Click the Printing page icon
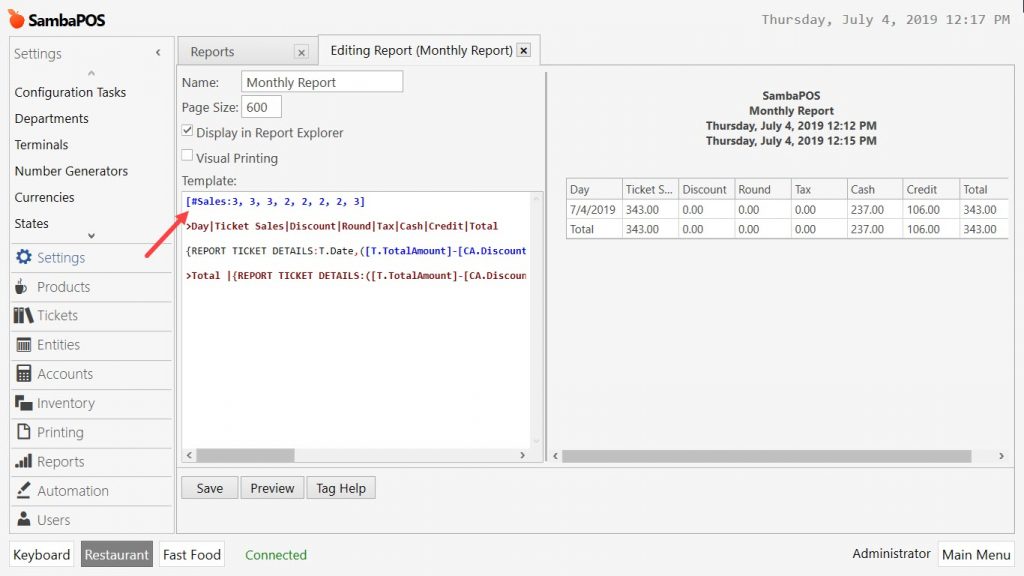Image resolution: width=1024 pixels, height=576 pixels. (24, 432)
